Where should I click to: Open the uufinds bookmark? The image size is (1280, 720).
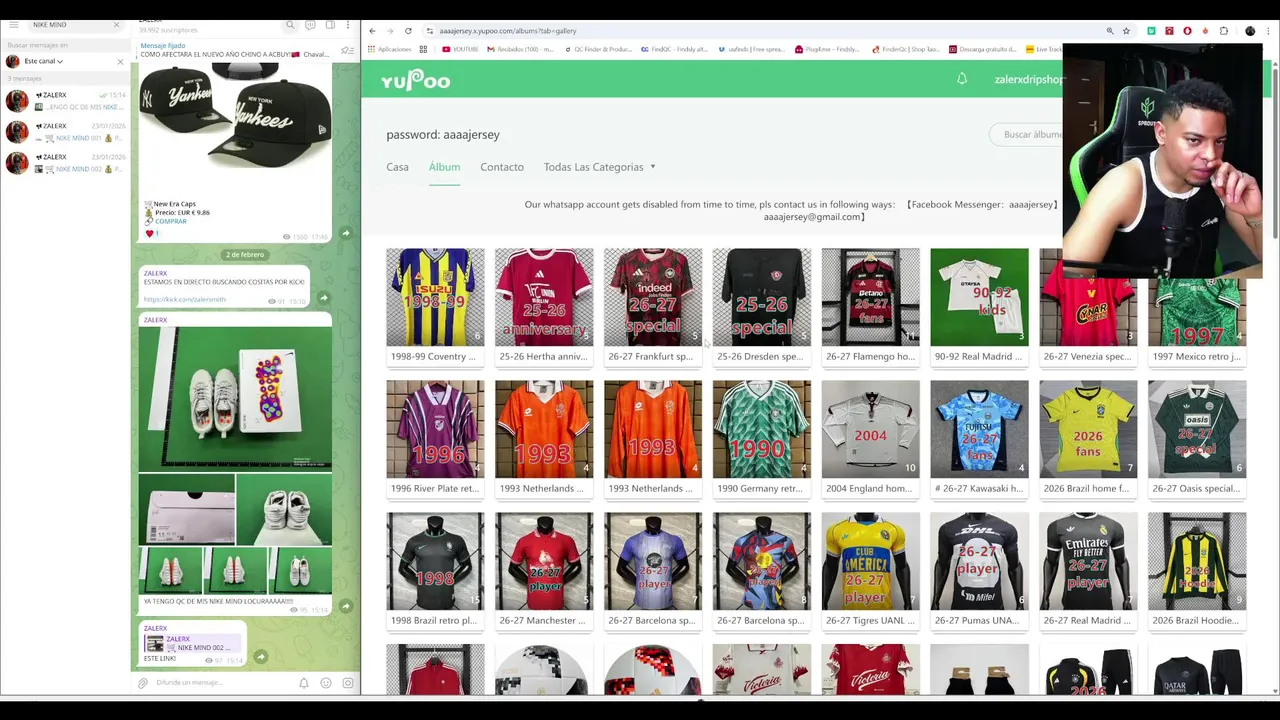[x=752, y=49]
